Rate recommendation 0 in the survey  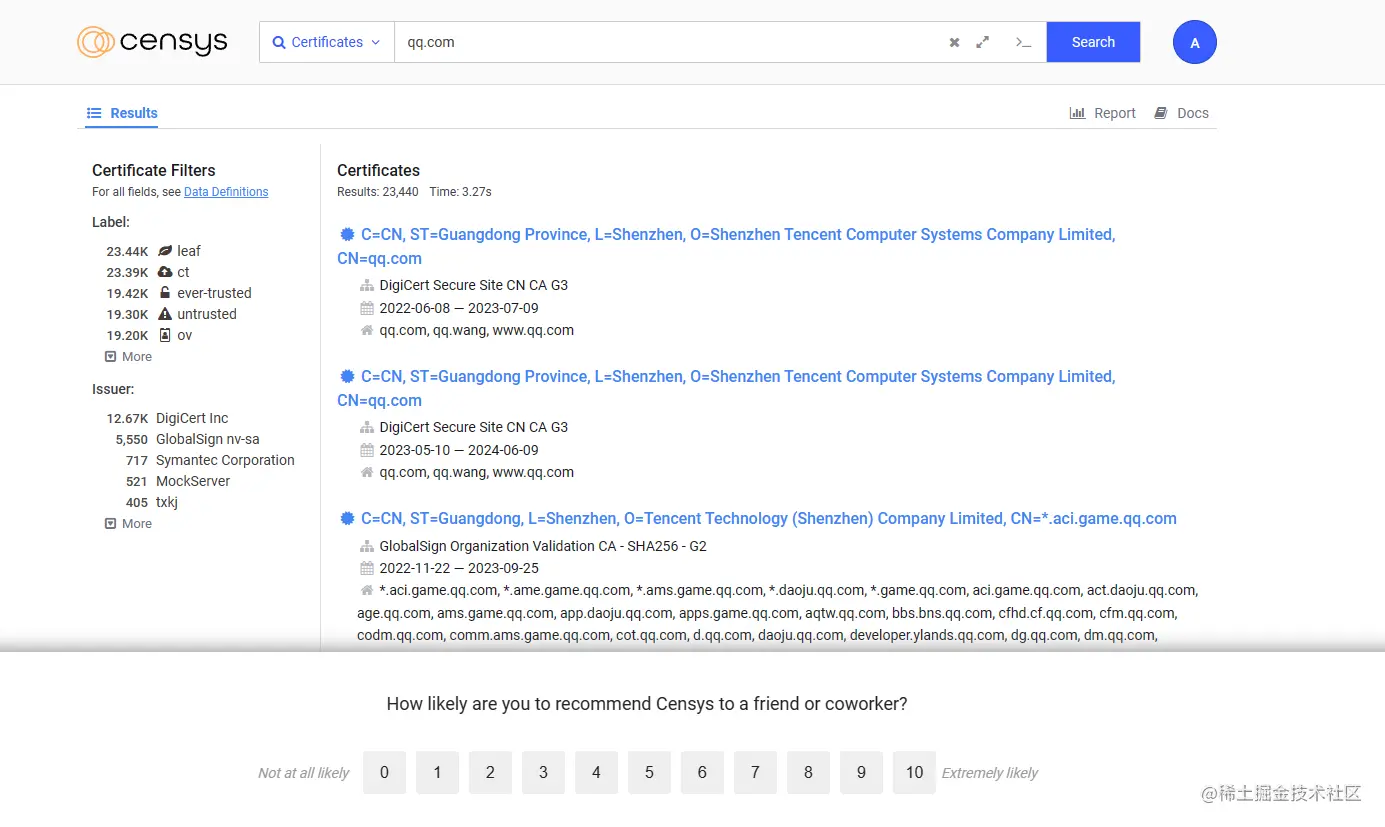384,772
